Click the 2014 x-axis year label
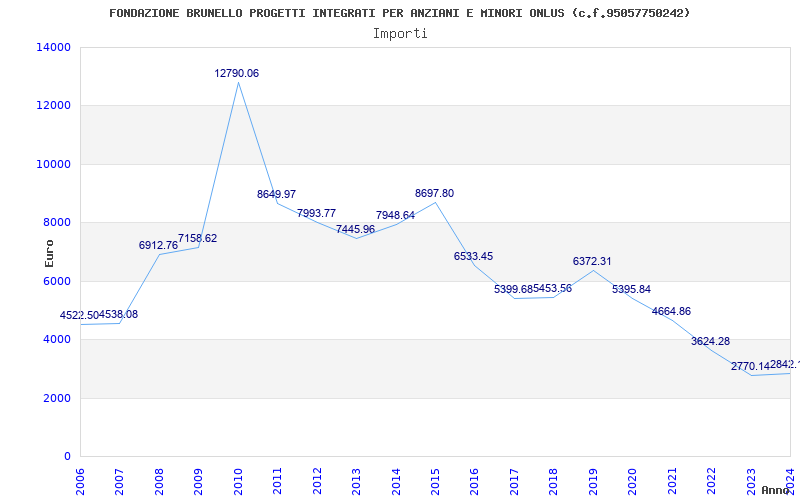This screenshot has width=800, height=500. point(395,481)
